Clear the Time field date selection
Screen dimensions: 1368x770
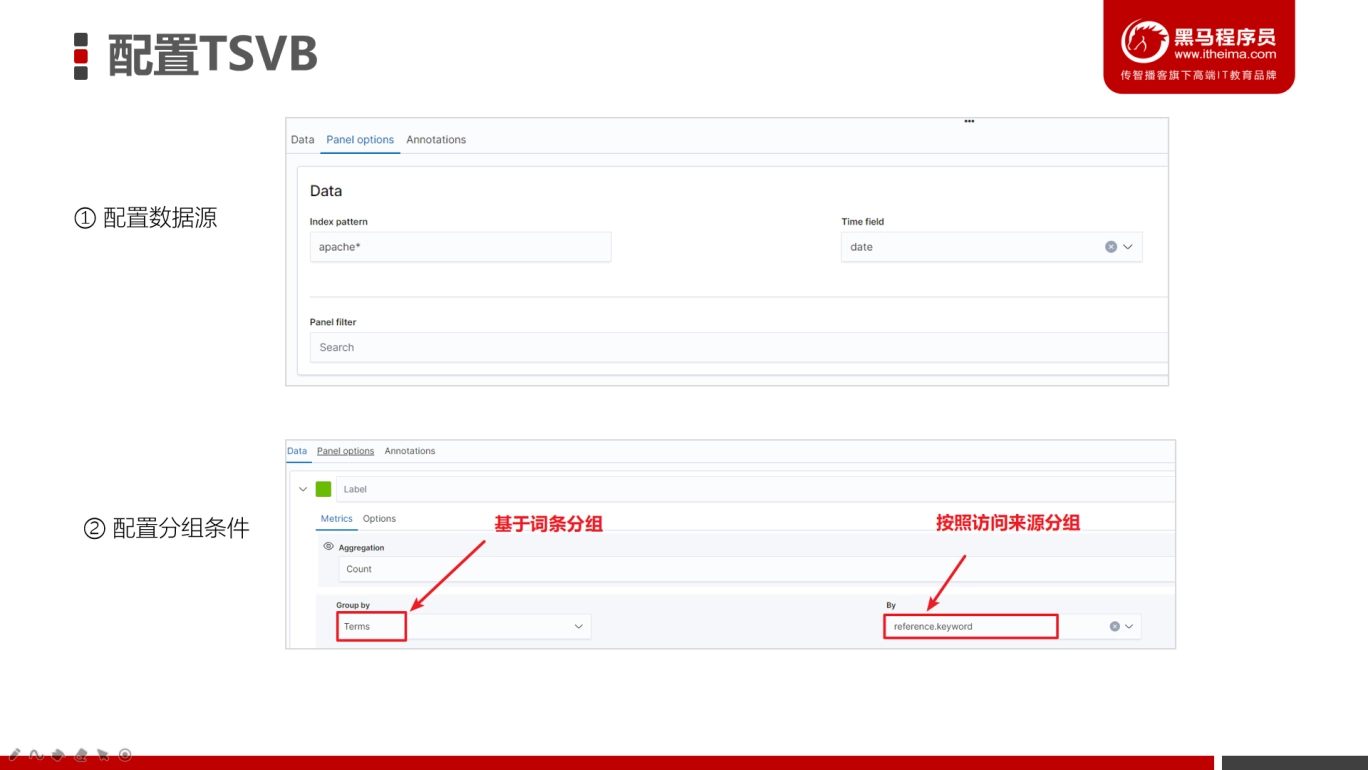tap(1111, 247)
